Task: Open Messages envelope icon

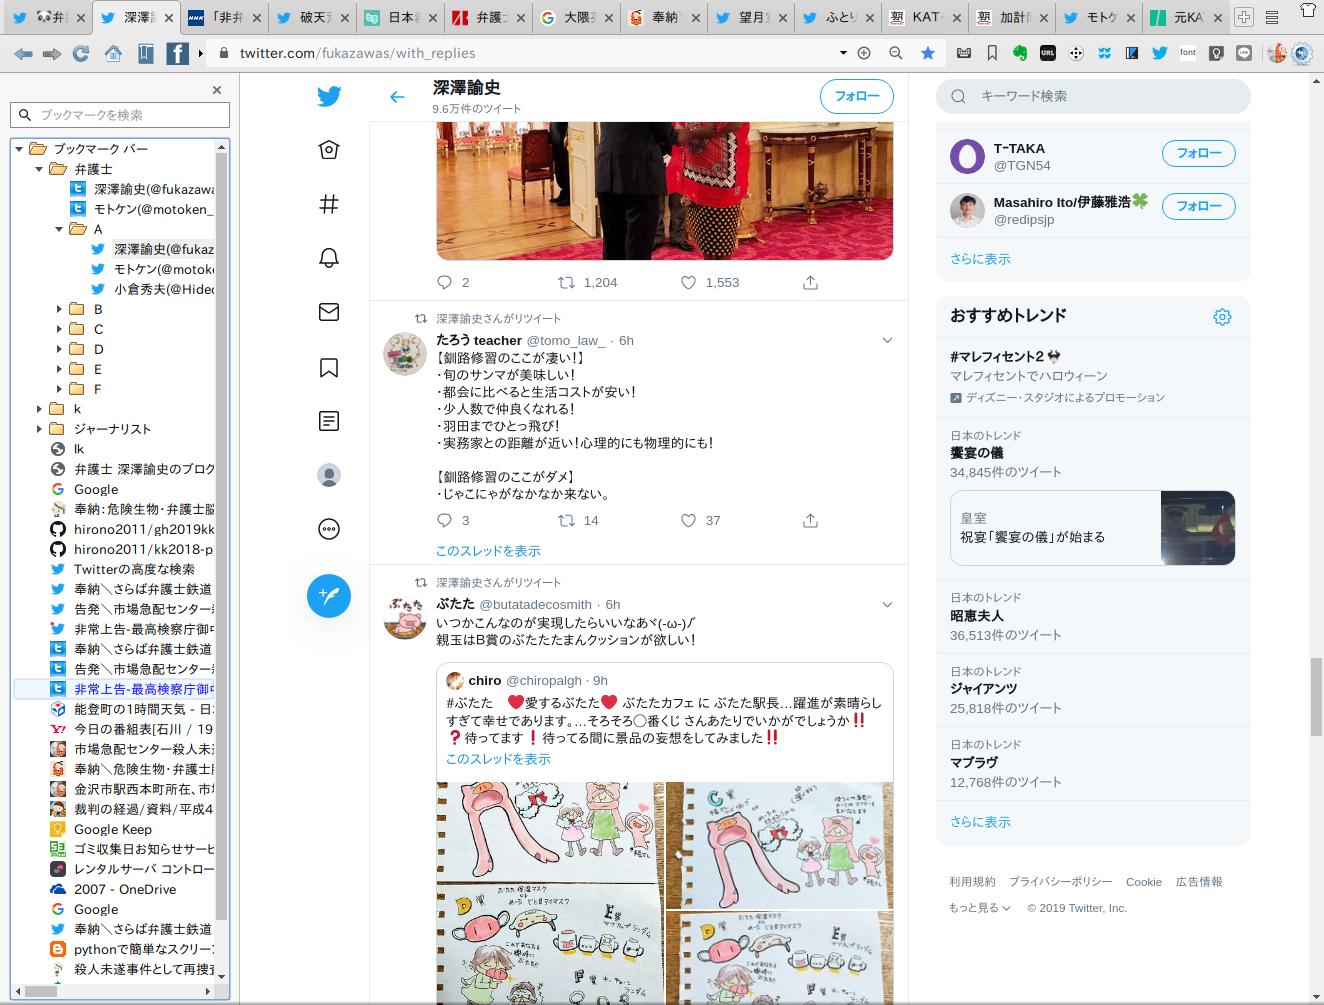Action: [x=329, y=312]
